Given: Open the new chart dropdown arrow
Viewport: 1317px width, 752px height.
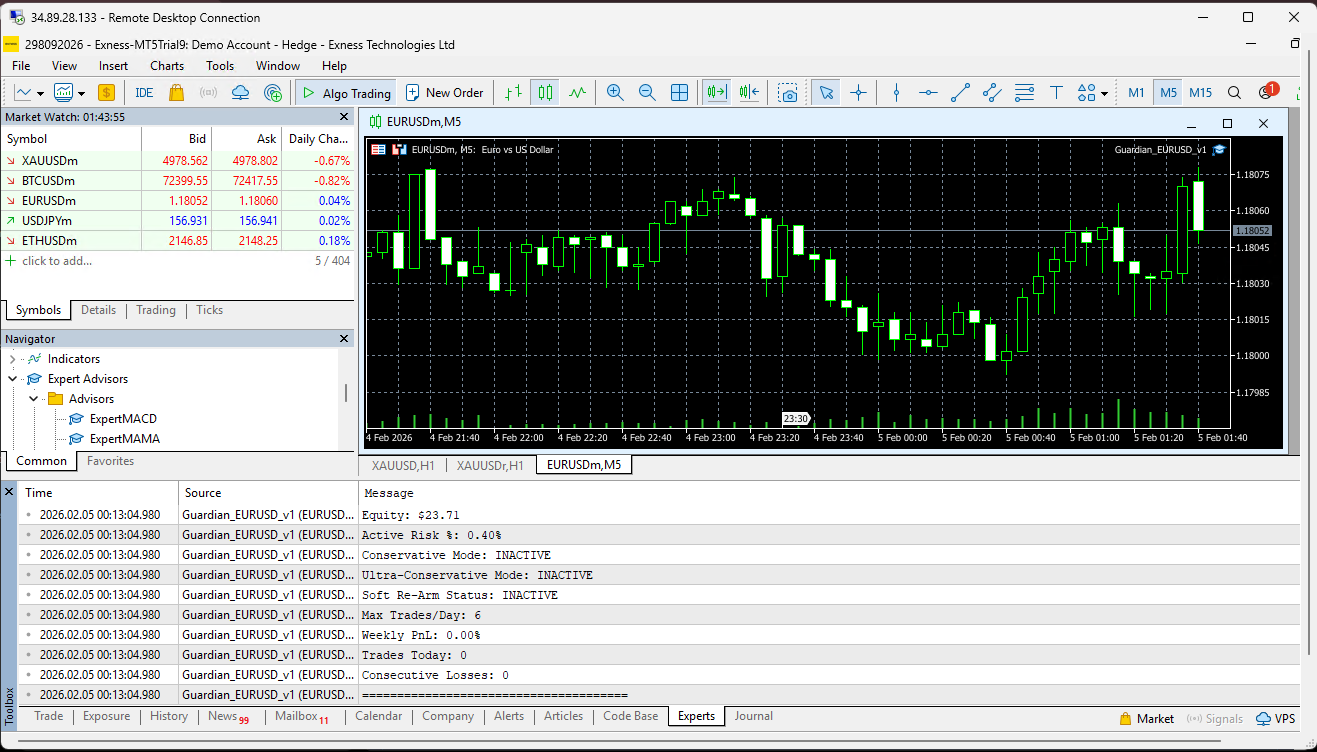Looking at the screenshot, I should point(40,93).
